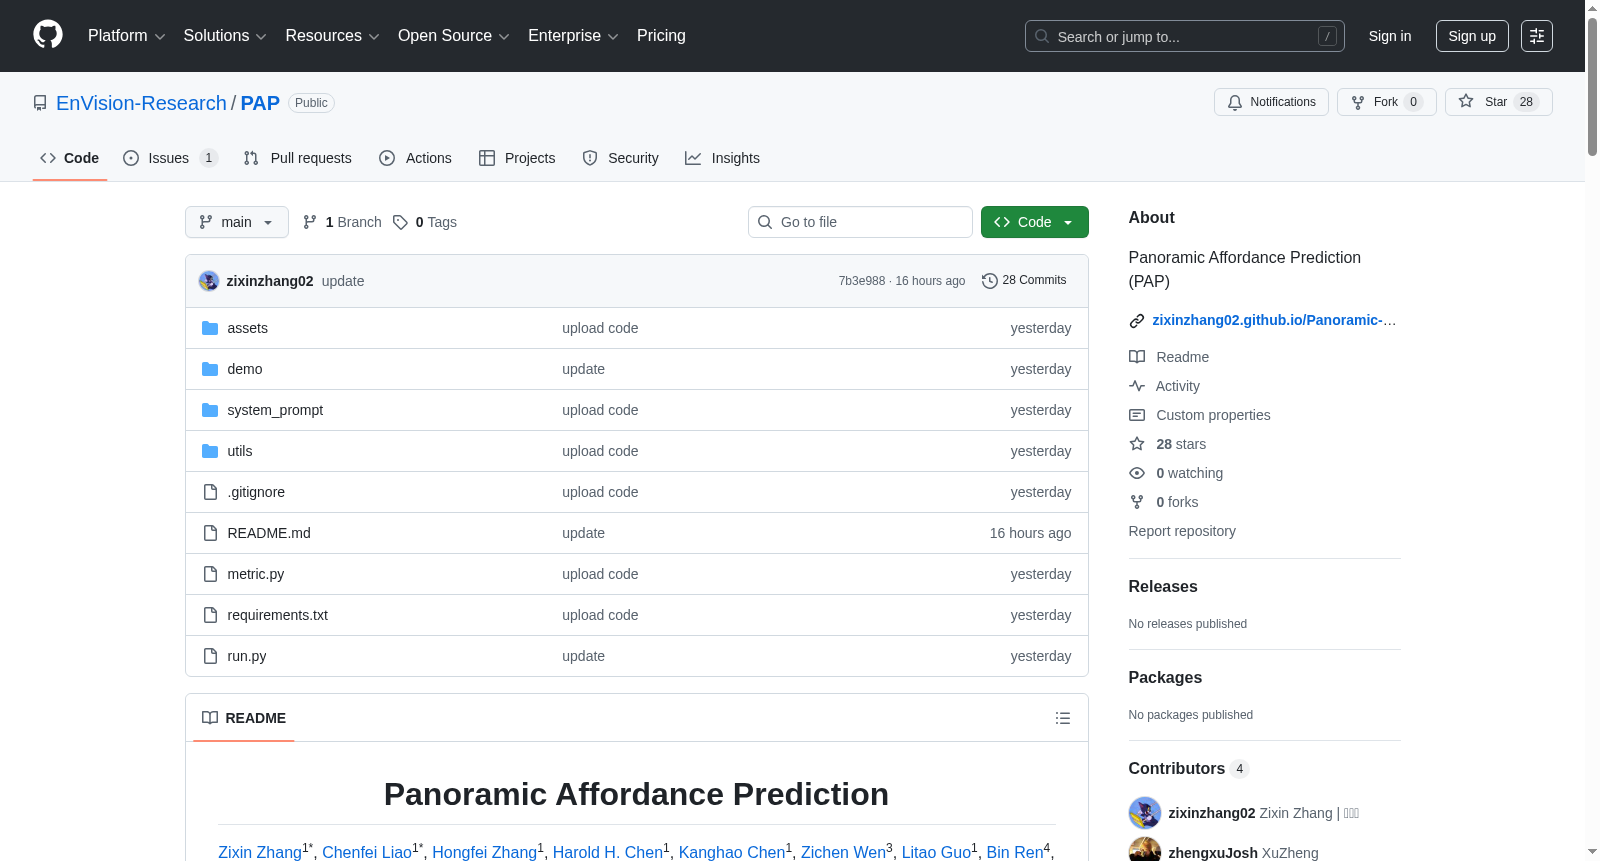
Task: View the 1 Branch link
Action: click(x=342, y=222)
